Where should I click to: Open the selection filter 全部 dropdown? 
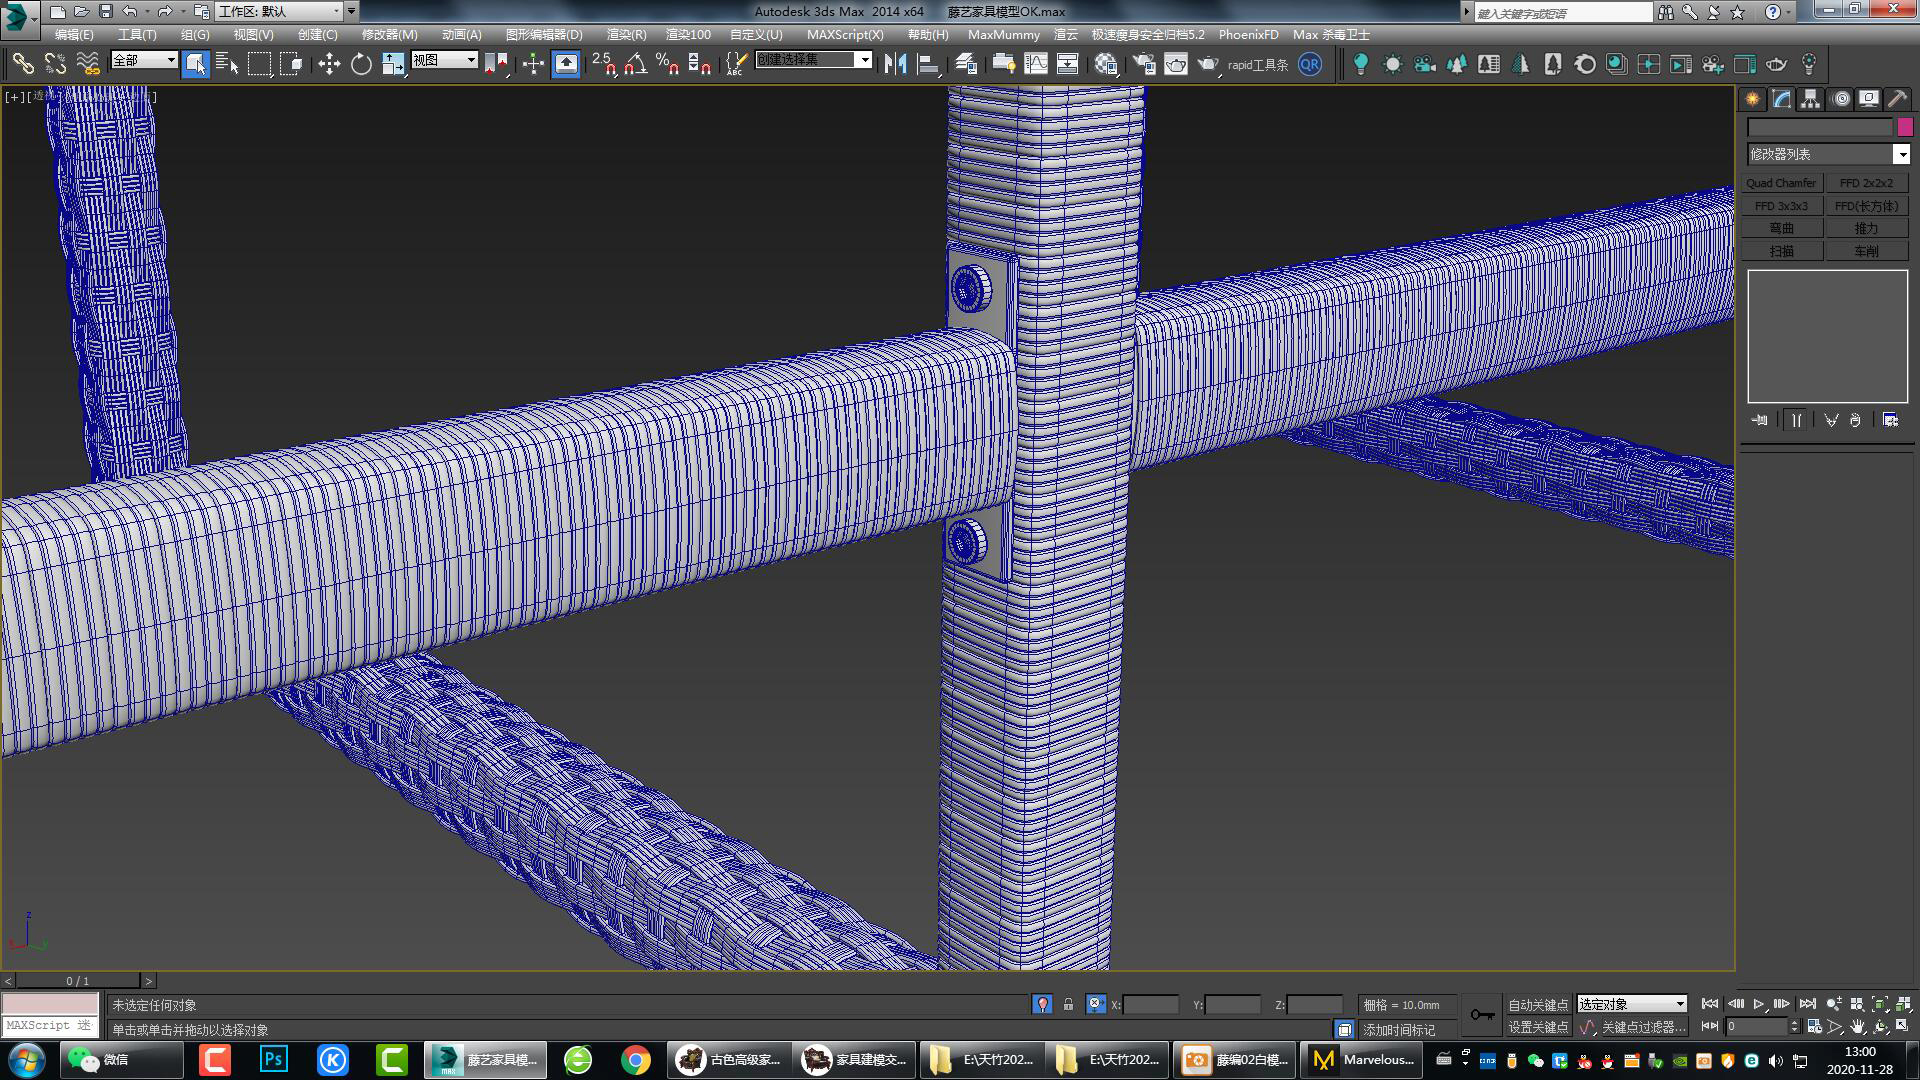(144, 61)
